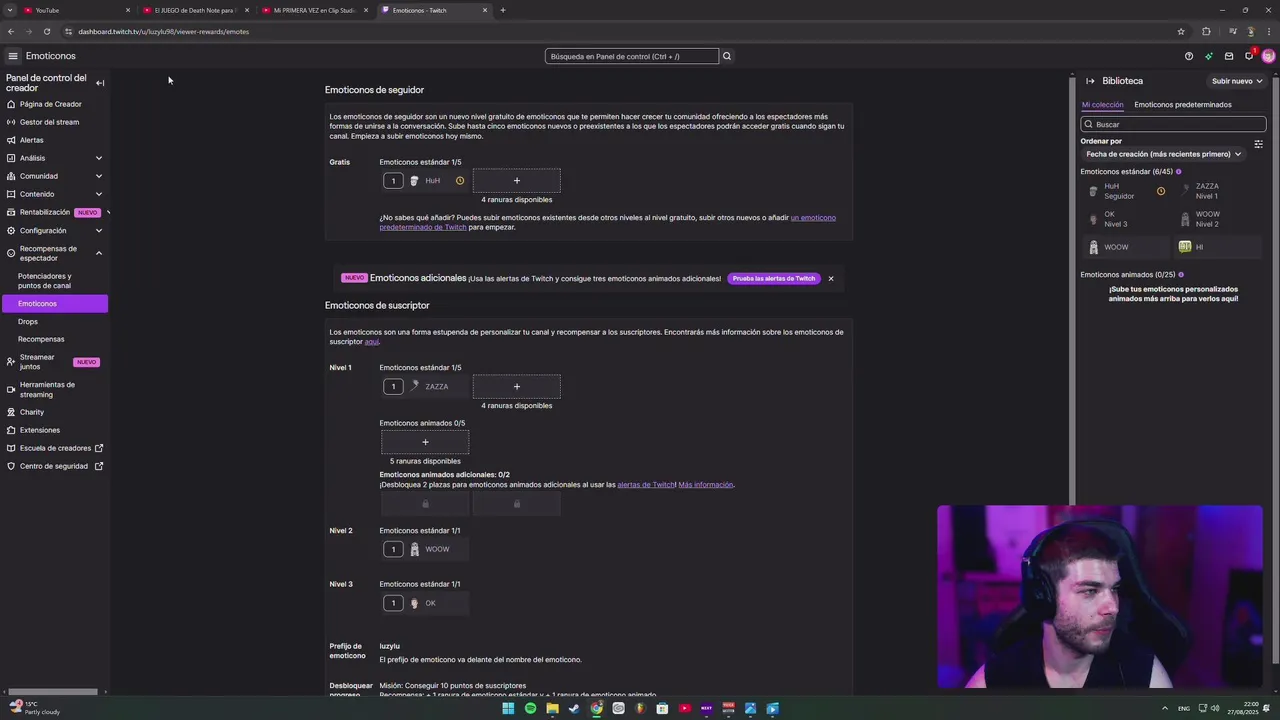Open Escuela de creadores external link
Image resolution: width=1280 pixels, height=720 pixels.
pyautogui.click(x=54, y=448)
